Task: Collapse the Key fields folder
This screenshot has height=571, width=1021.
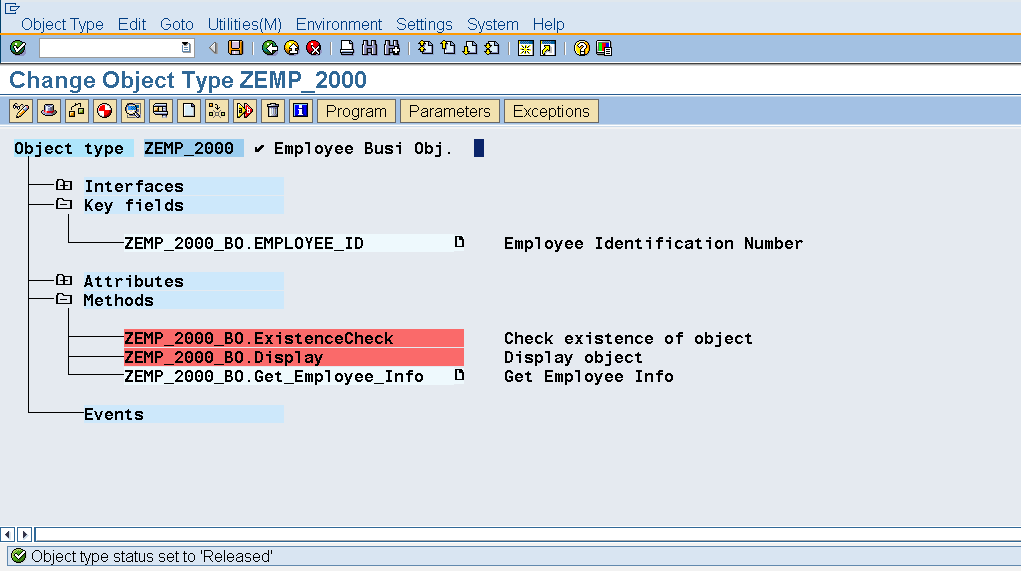Action: pos(64,205)
